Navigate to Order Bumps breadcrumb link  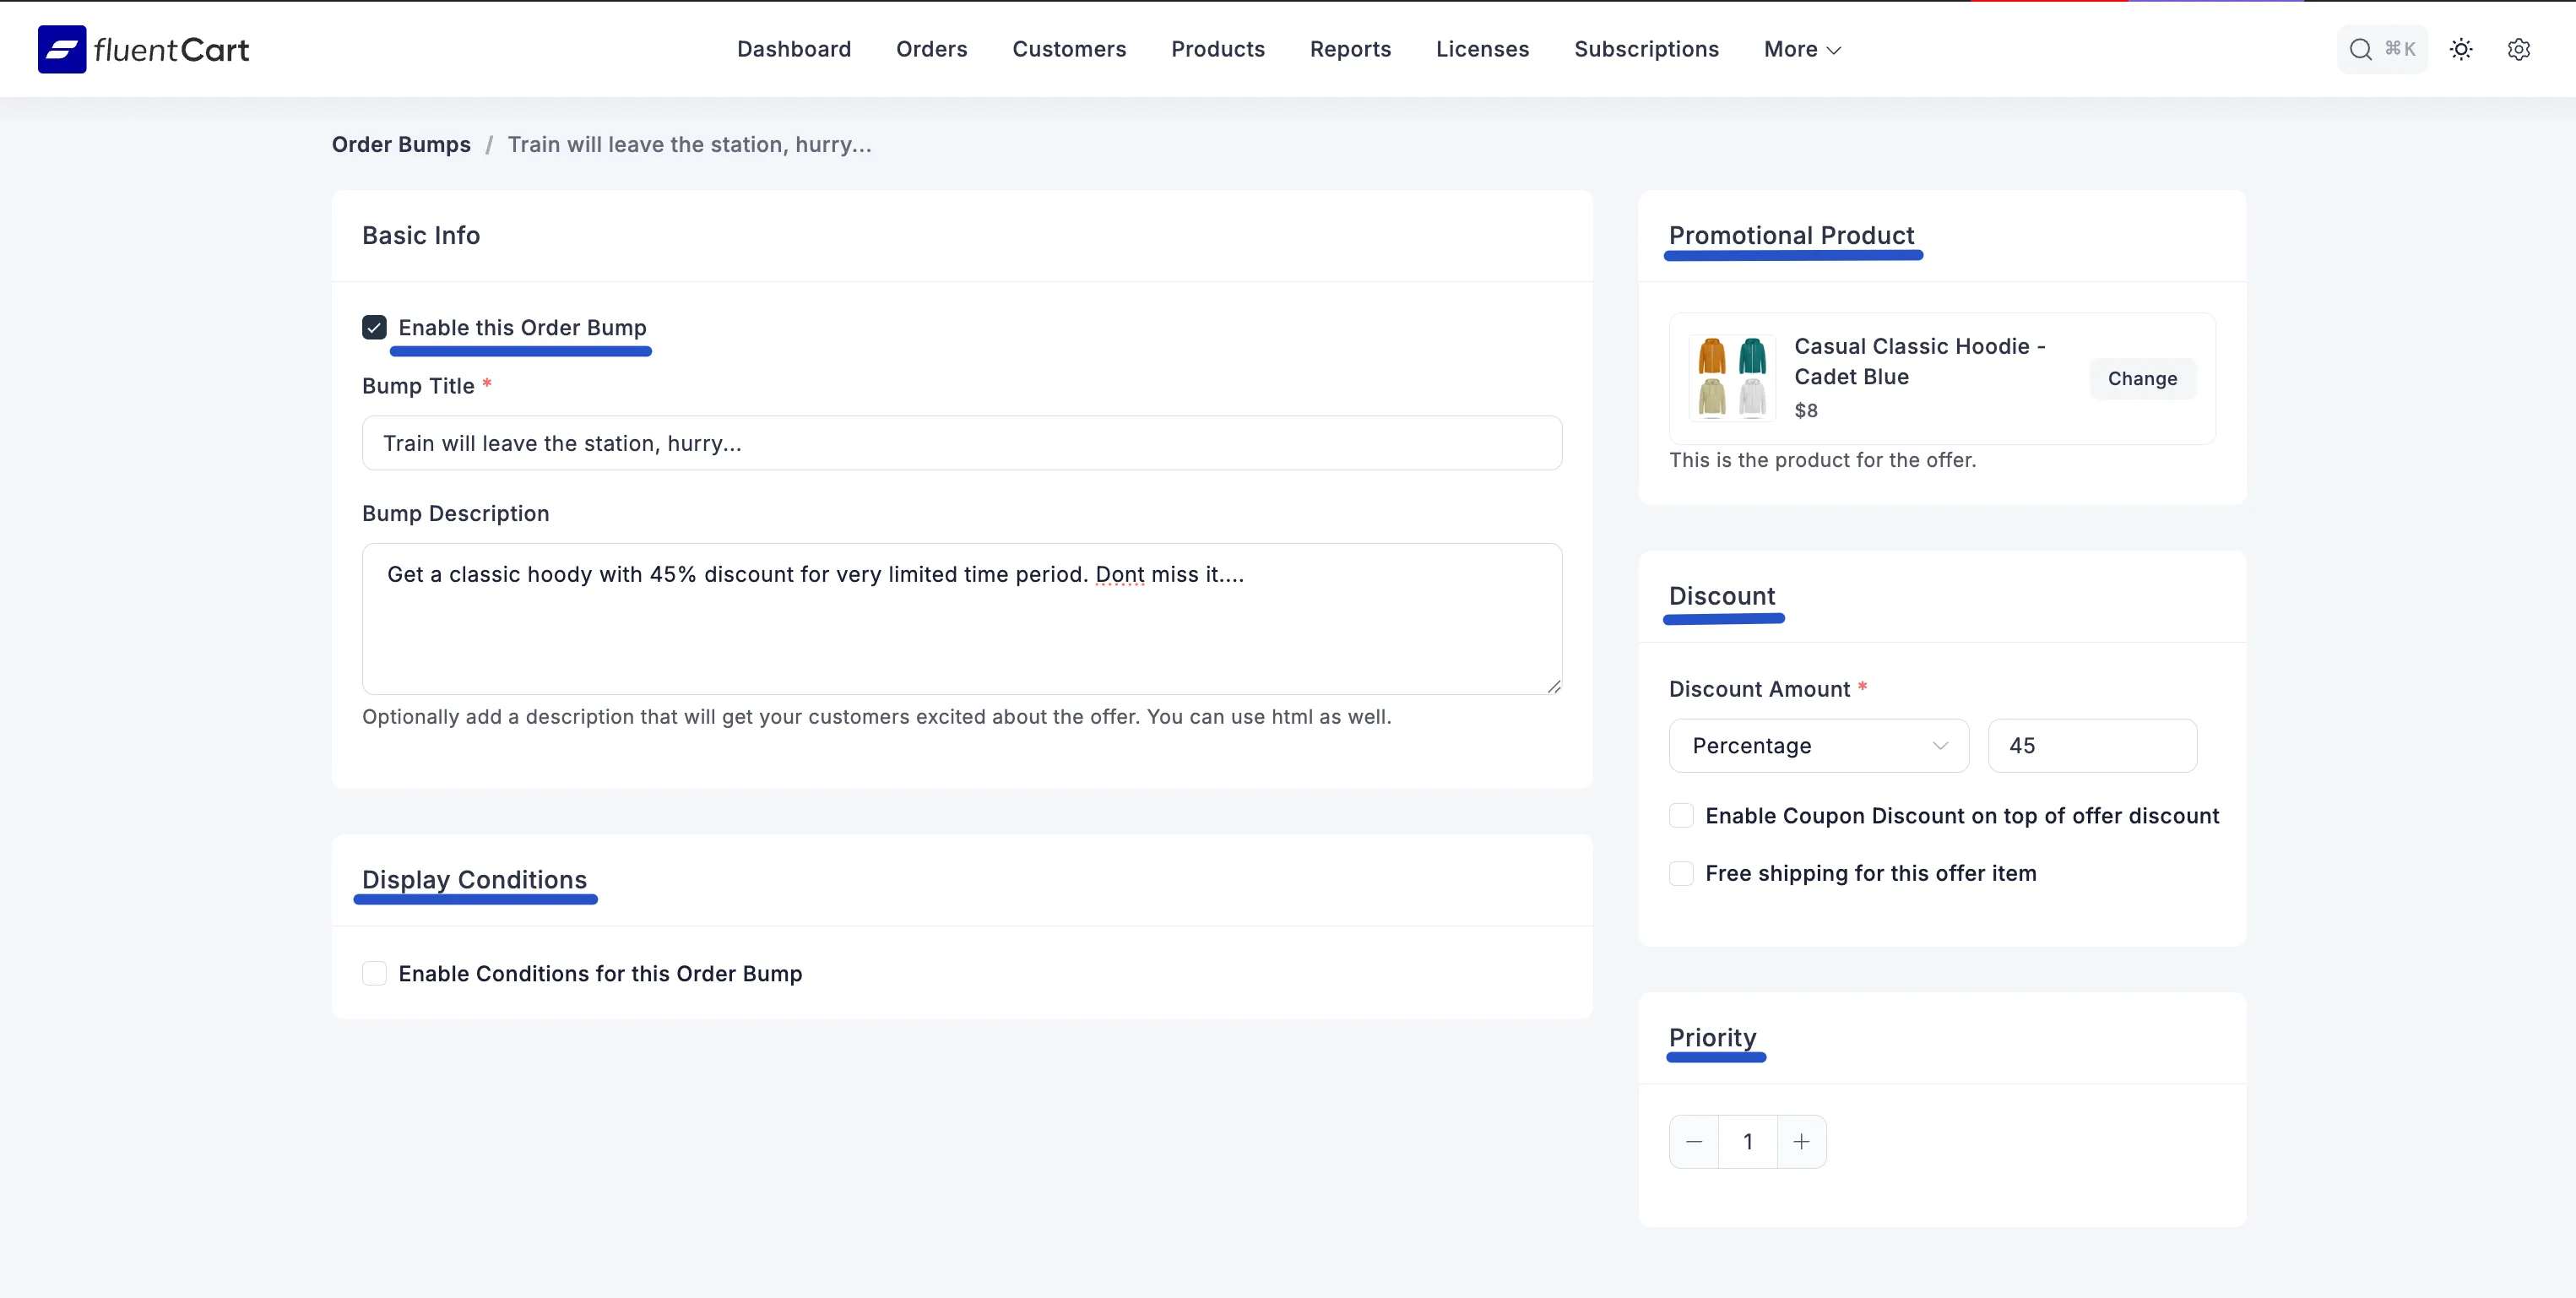click(401, 144)
